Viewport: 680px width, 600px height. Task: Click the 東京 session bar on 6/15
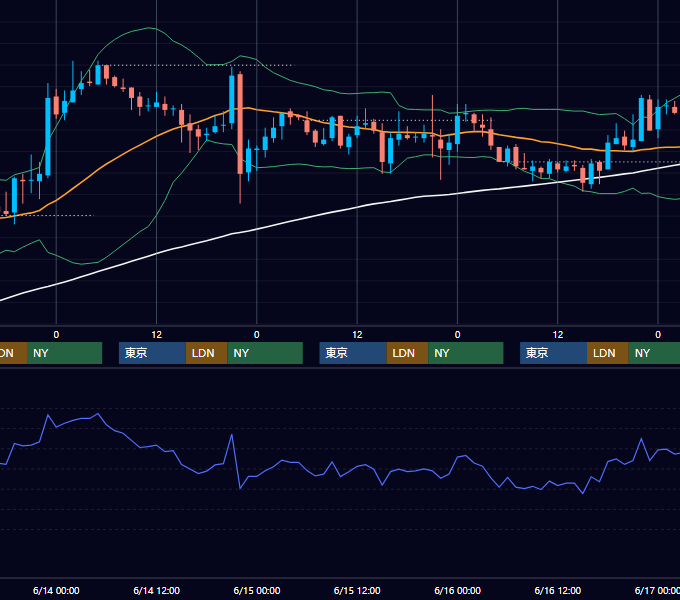[x=353, y=353]
